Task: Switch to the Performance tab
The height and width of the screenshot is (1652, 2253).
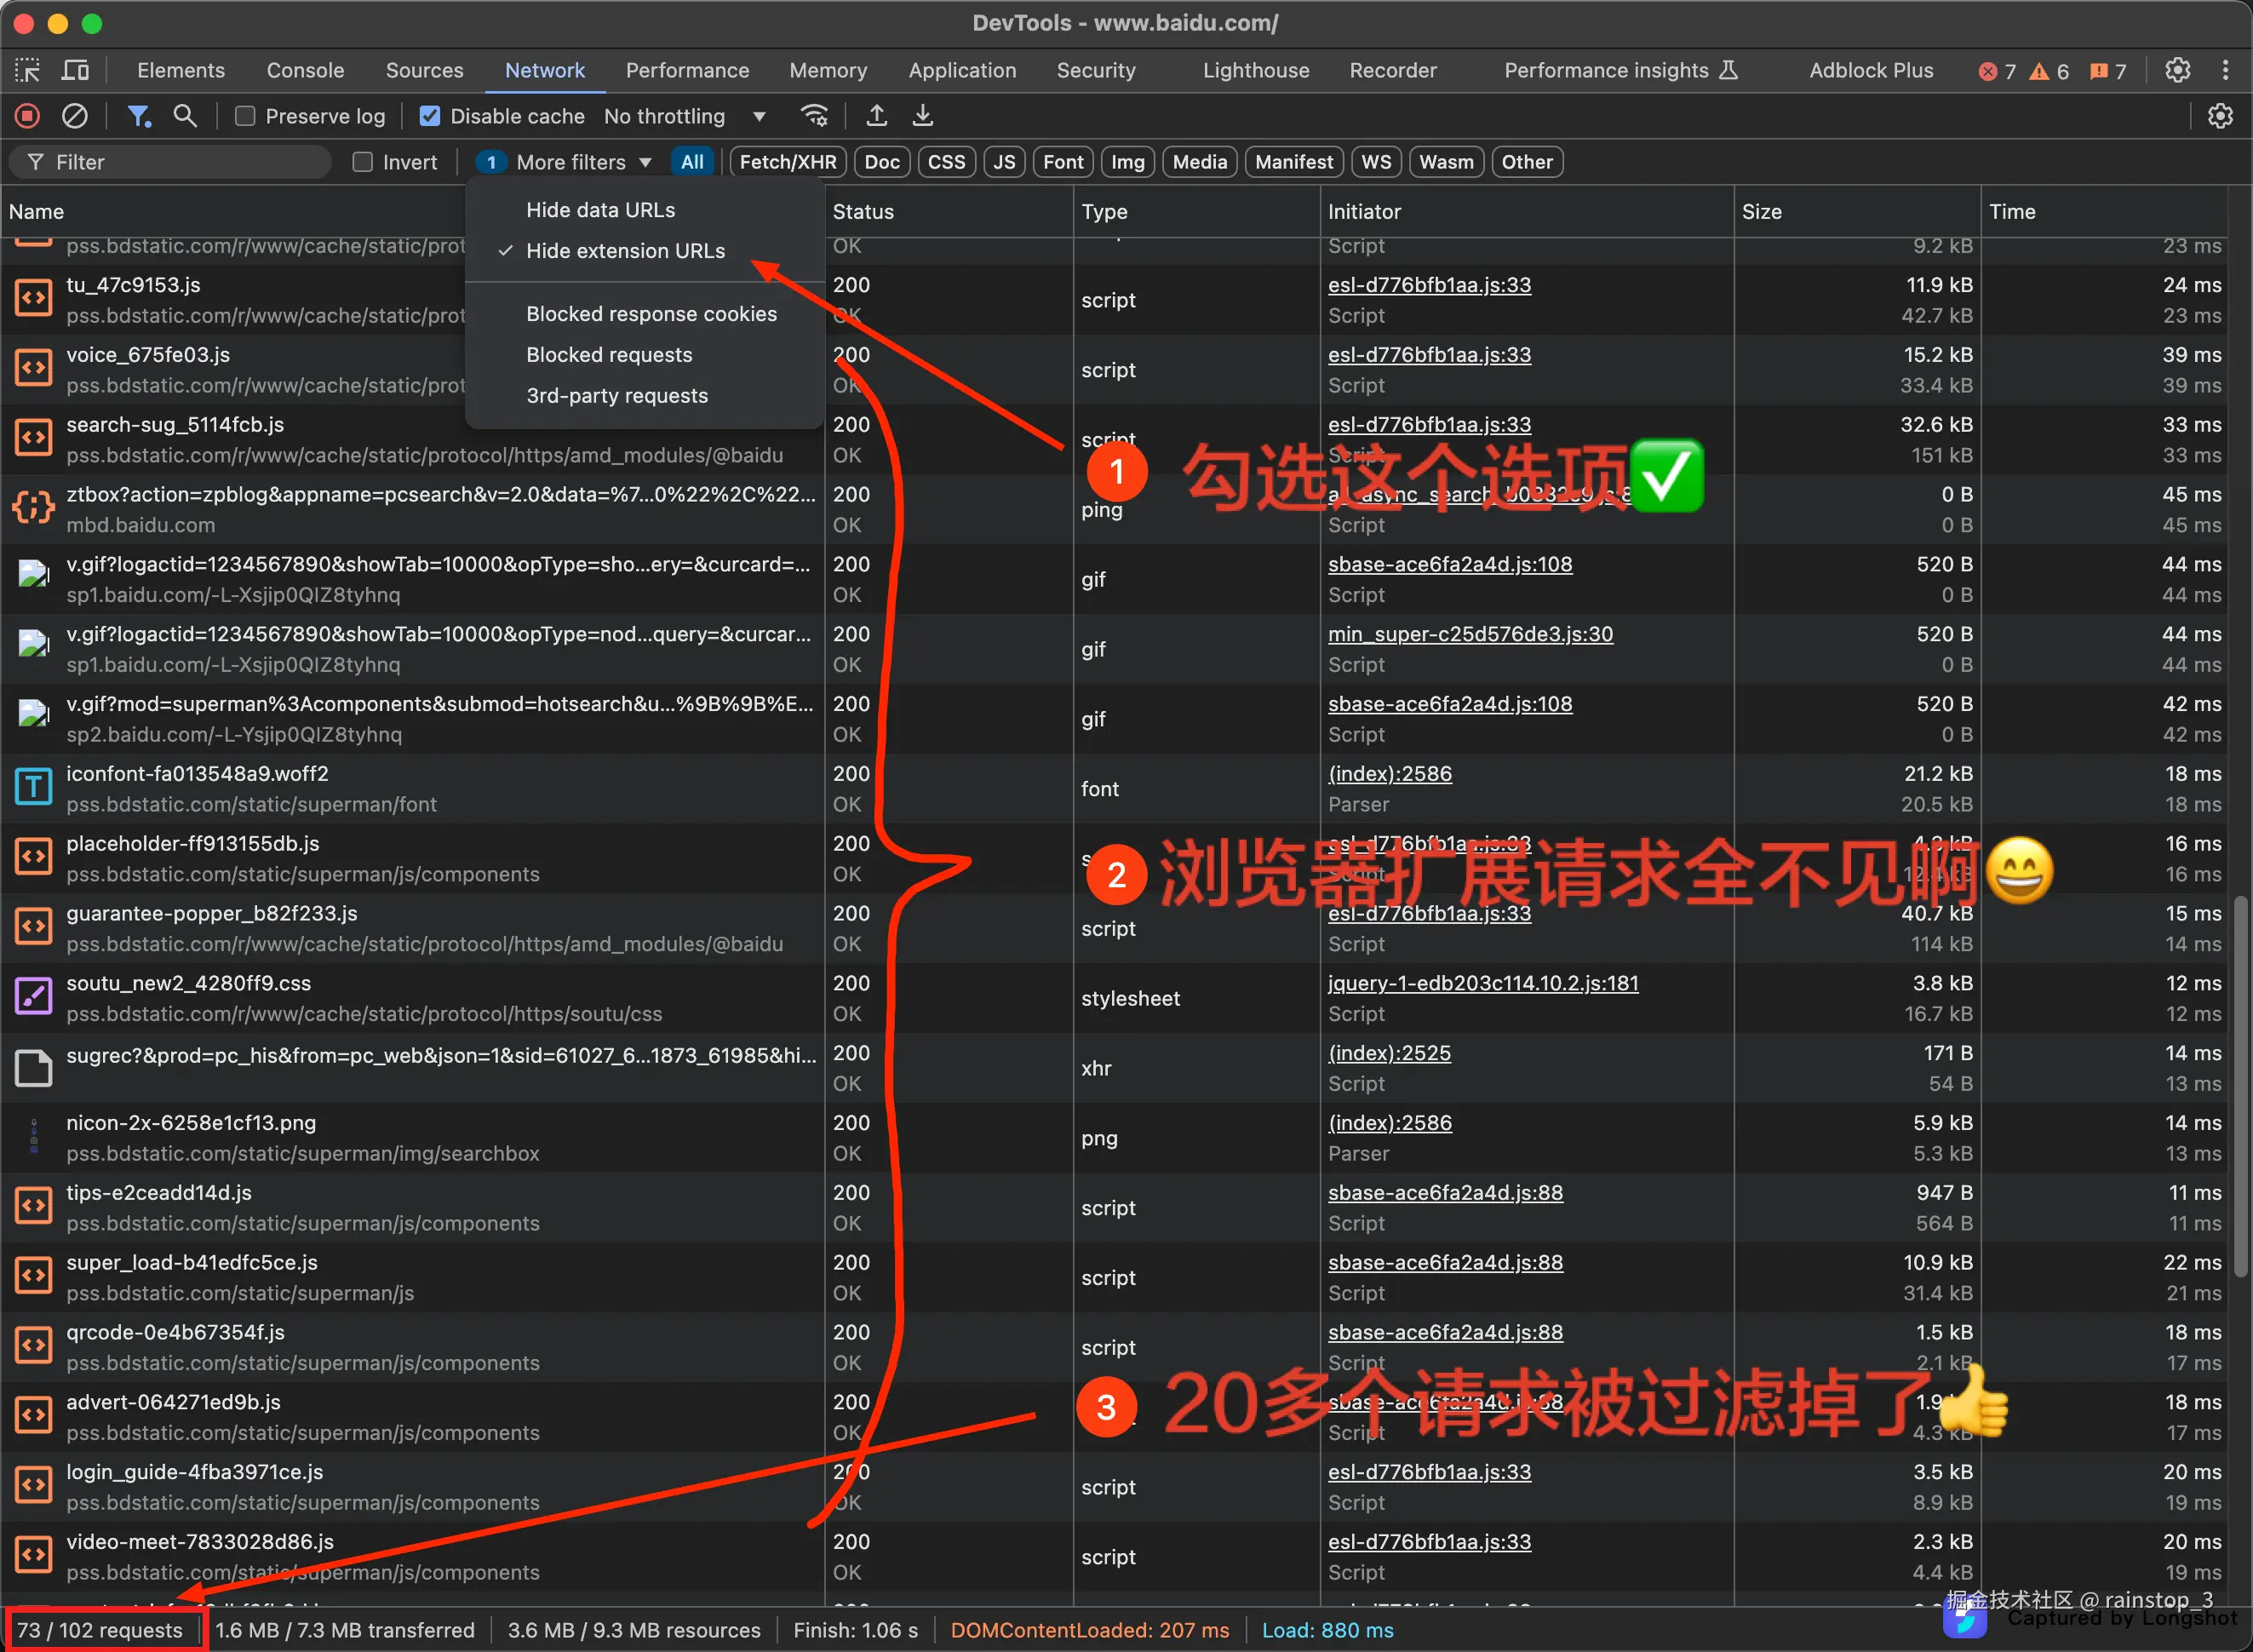Action: [687, 70]
